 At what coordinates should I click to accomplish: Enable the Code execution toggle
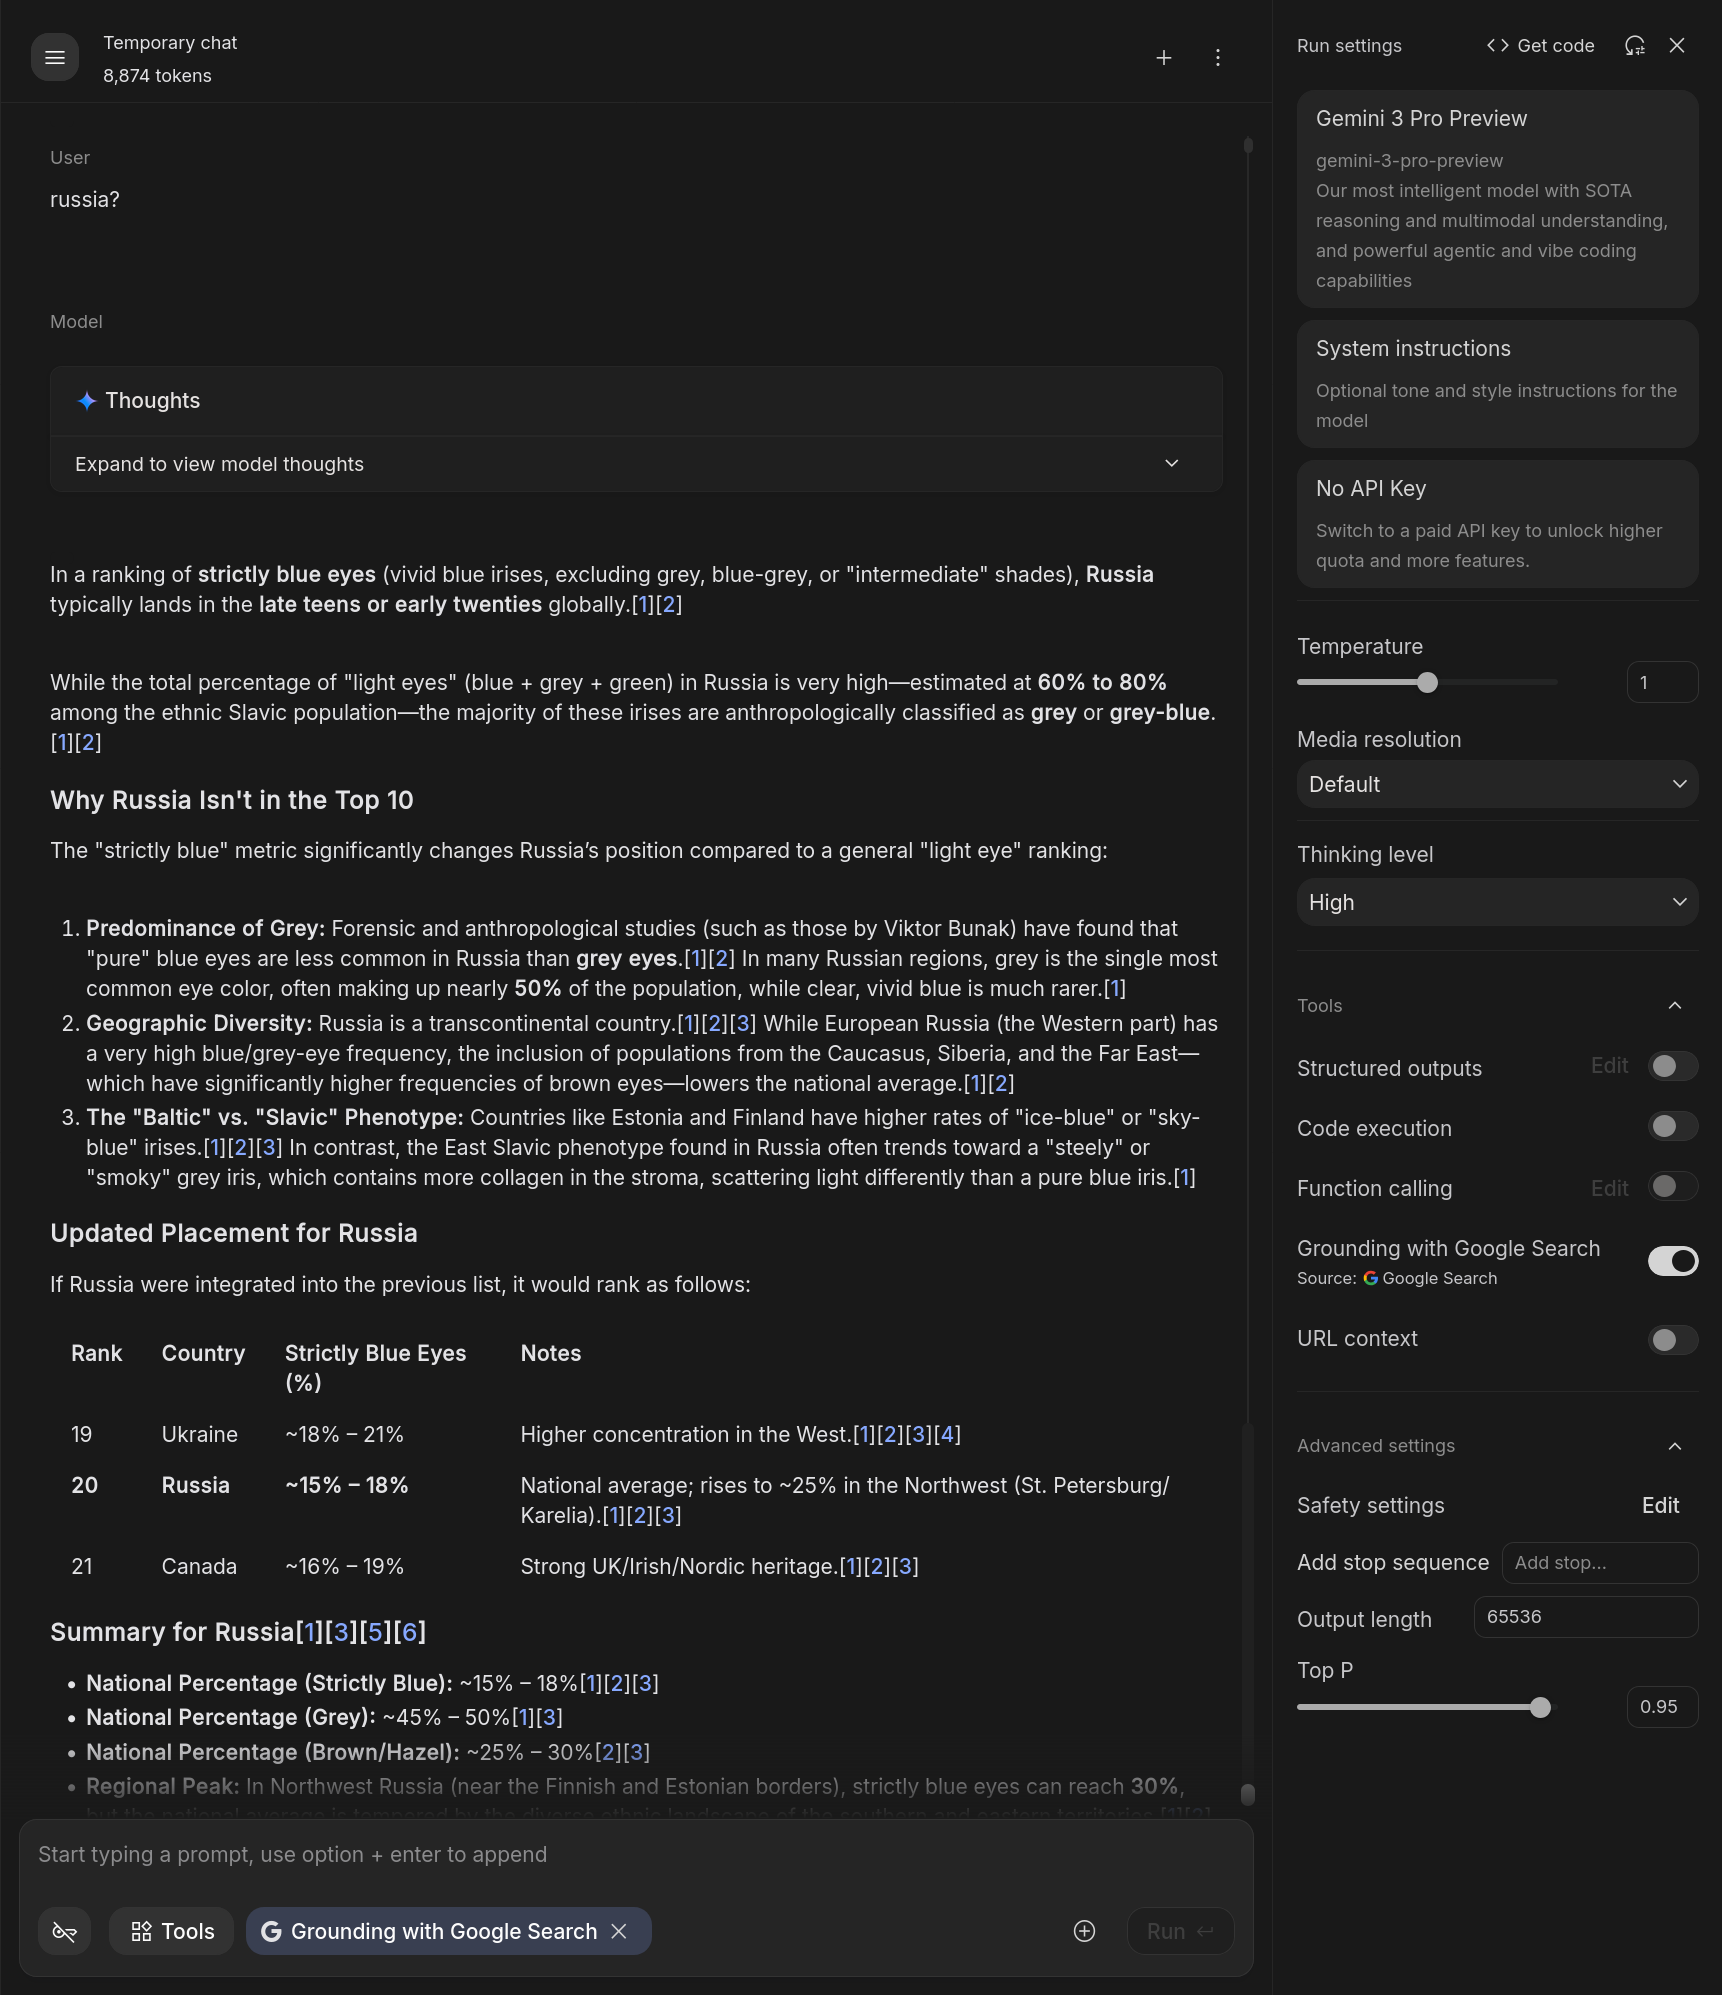point(1673,1127)
